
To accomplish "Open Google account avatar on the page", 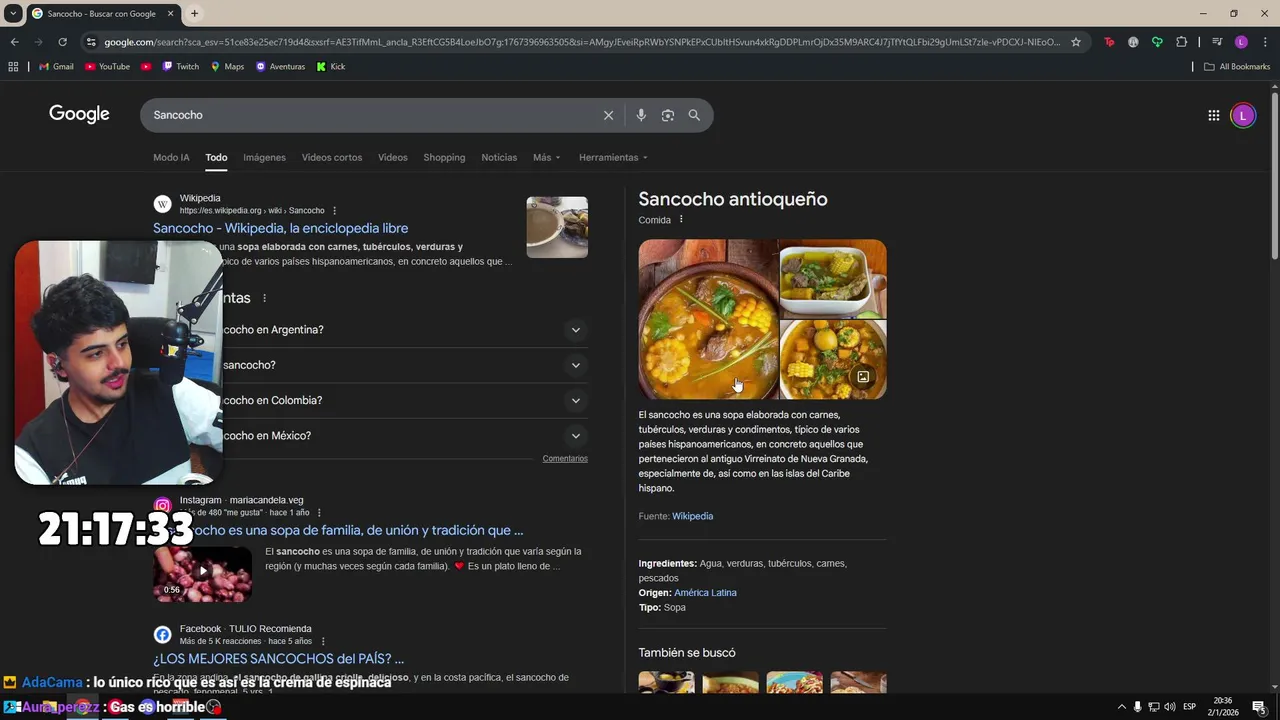I will 1243,115.
